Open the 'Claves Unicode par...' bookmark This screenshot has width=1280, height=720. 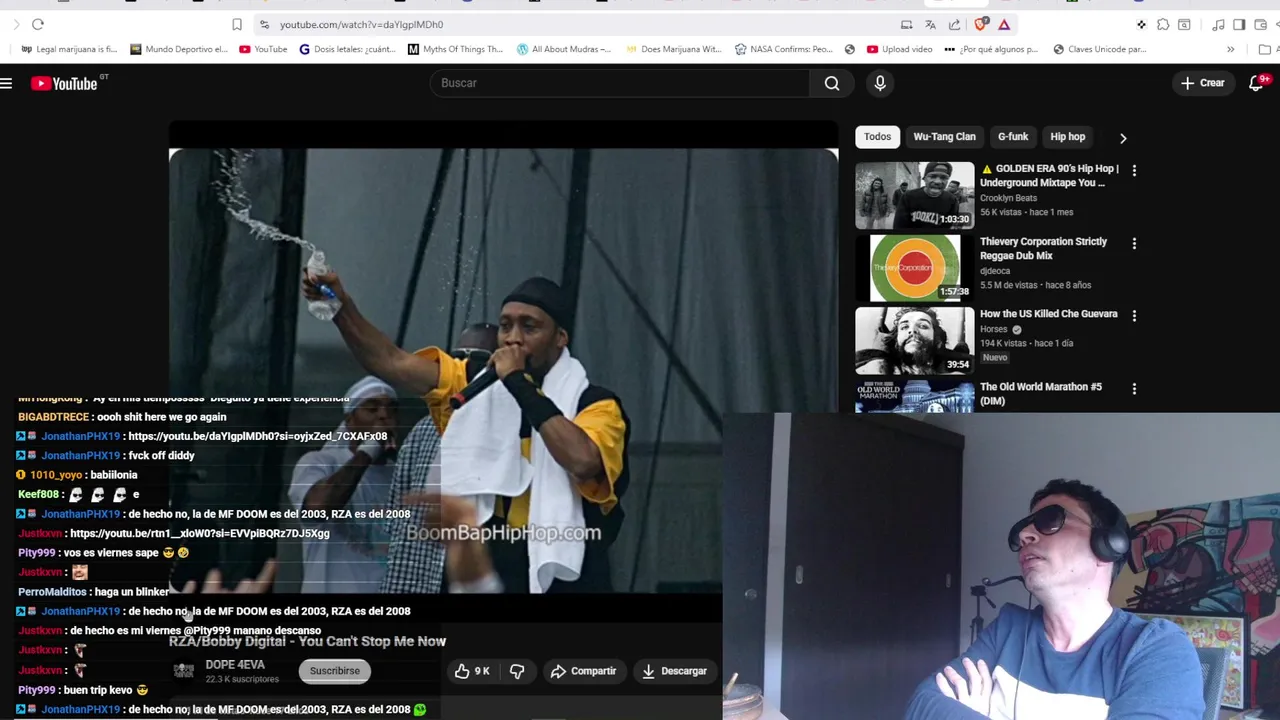coord(1100,49)
